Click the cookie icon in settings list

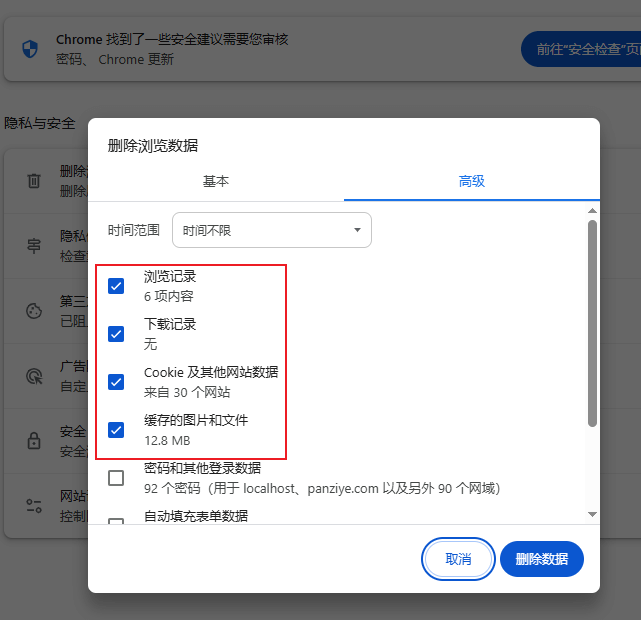(34, 311)
